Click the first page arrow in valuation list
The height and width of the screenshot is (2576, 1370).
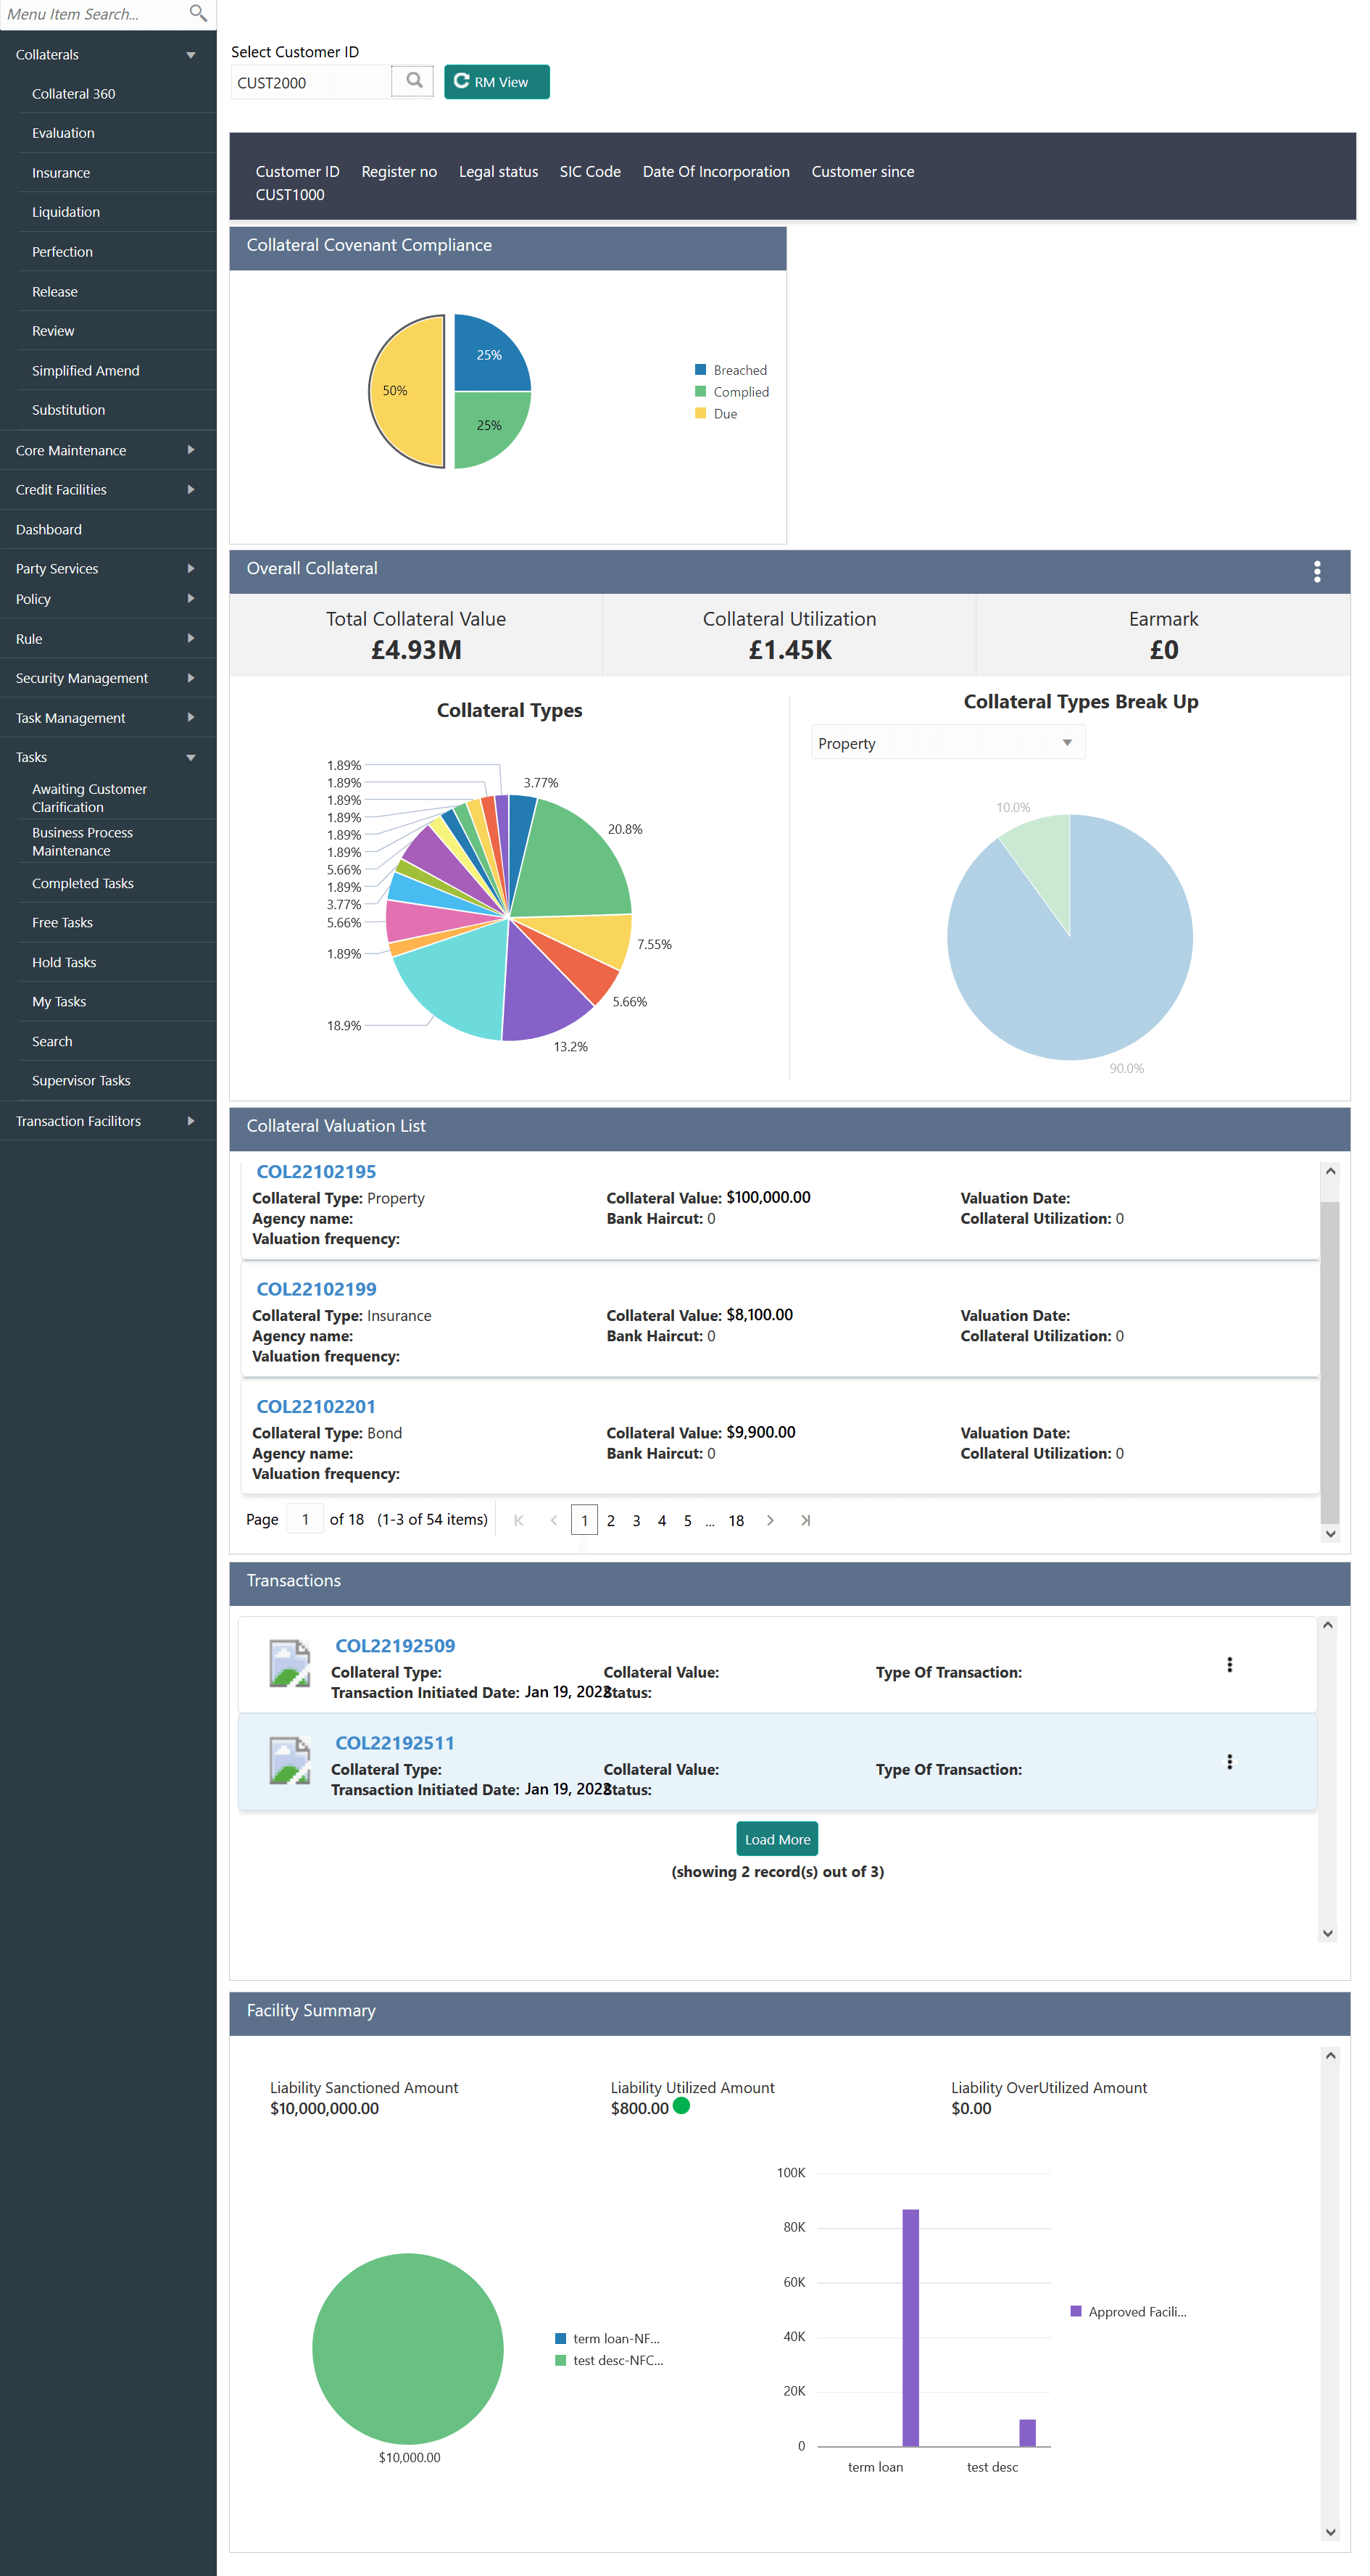[518, 1519]
